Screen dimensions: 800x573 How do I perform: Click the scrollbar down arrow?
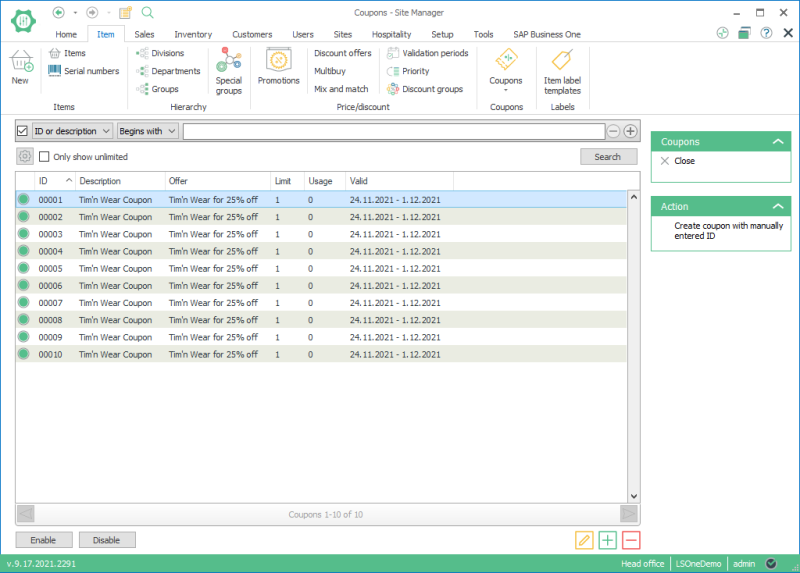(634, 496)
